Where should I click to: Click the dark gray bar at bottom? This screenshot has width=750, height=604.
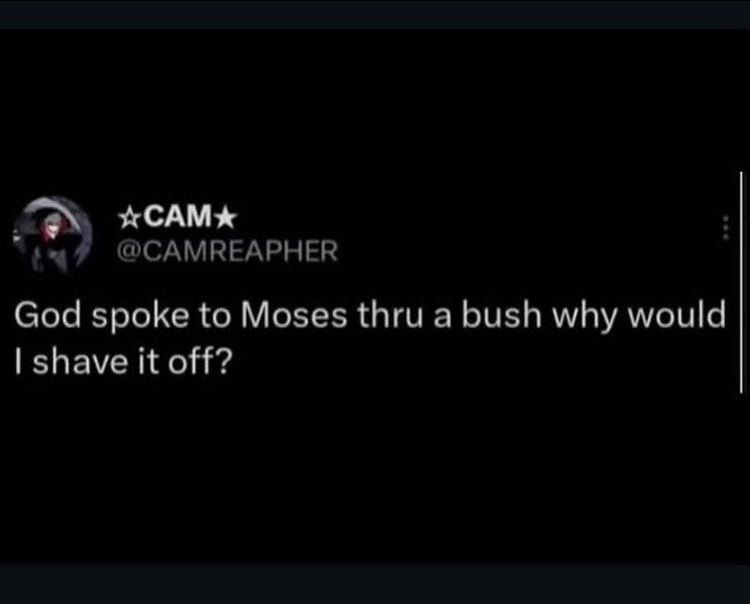375,584
